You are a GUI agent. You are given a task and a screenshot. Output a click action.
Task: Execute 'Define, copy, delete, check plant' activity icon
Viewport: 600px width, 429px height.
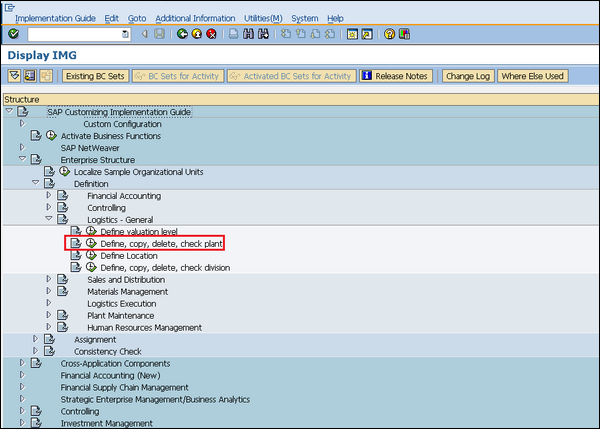pyautogui.click(x=91, y=244)
